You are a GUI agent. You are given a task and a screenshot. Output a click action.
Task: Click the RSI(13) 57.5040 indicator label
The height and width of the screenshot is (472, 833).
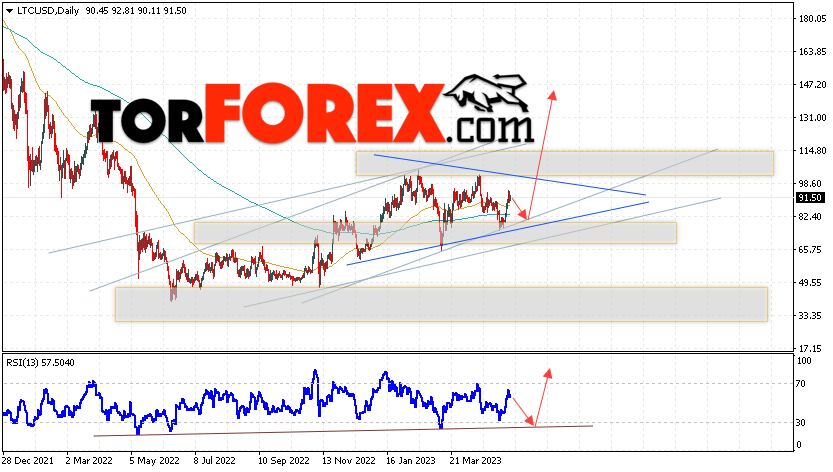click(x=40, y=363)
